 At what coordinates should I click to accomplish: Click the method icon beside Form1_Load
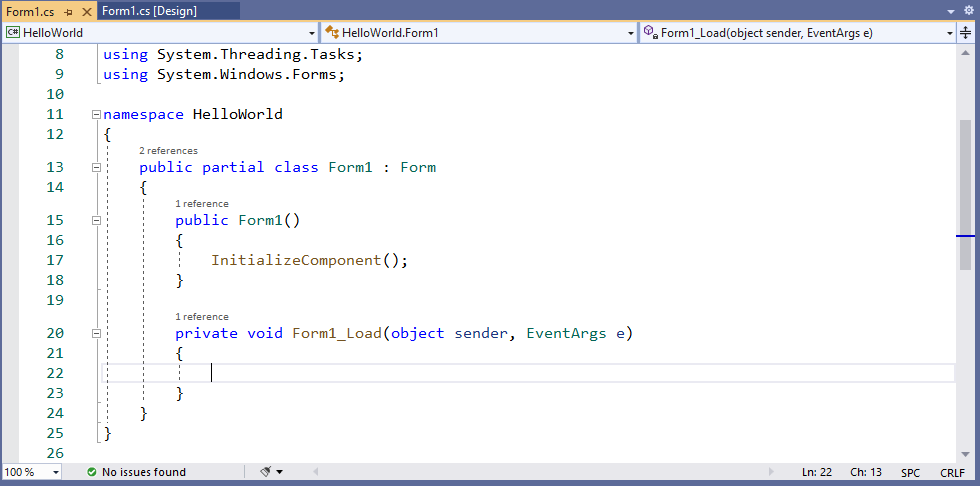651,32
